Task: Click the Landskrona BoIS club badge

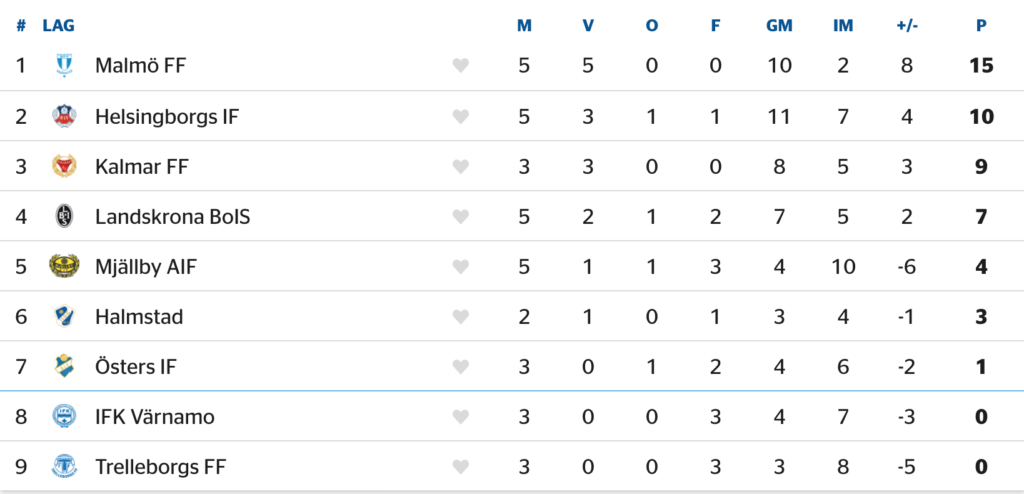Action: point(64,216)
